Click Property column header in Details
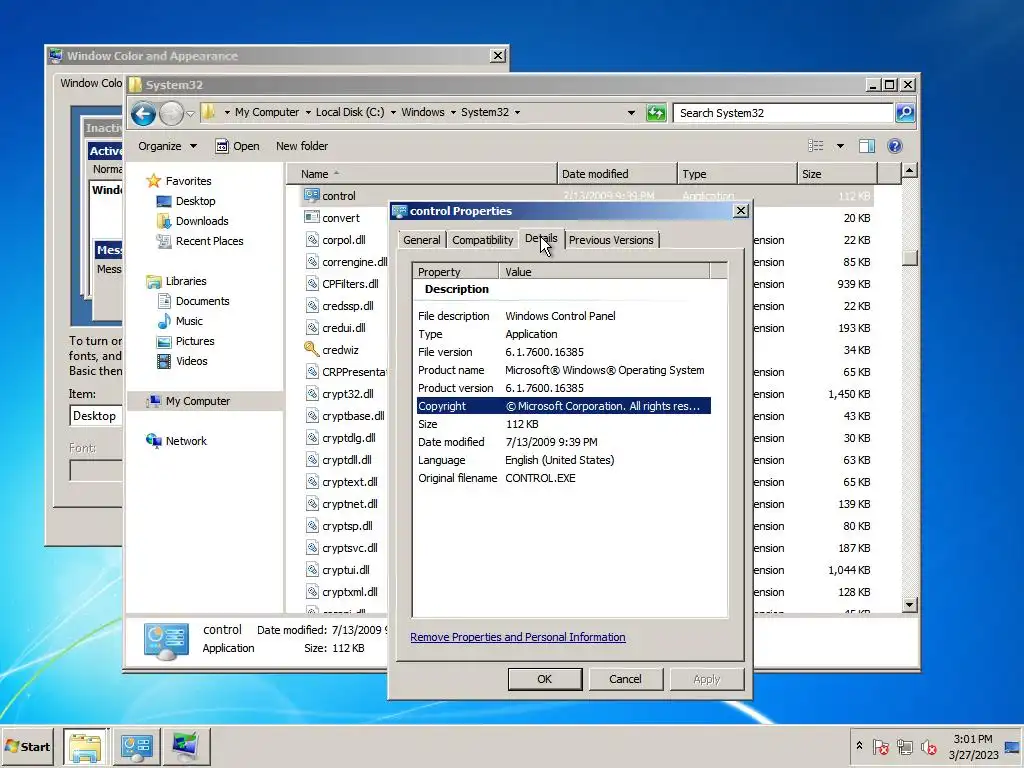This screenshot has width=1024, height=768. point(456,272)
